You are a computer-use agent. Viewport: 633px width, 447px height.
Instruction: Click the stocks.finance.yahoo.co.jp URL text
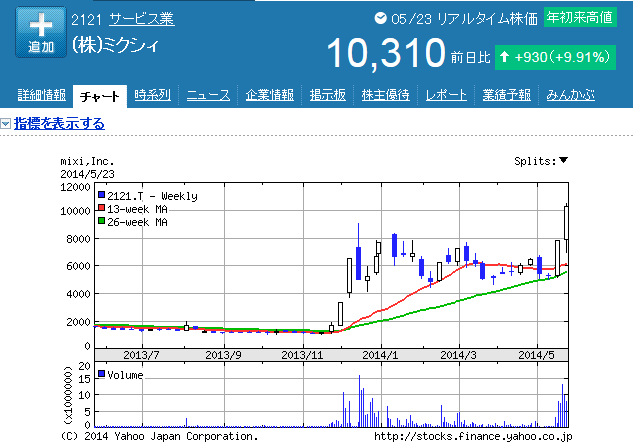tap(473, 437)
